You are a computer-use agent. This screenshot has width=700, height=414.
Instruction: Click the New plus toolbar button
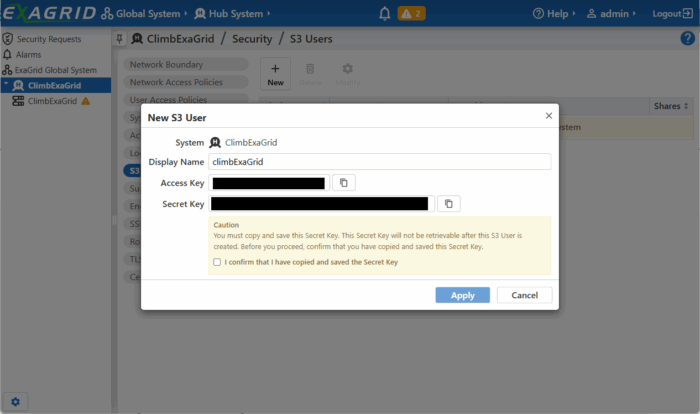pyautogui.click(x=275, y=74)
